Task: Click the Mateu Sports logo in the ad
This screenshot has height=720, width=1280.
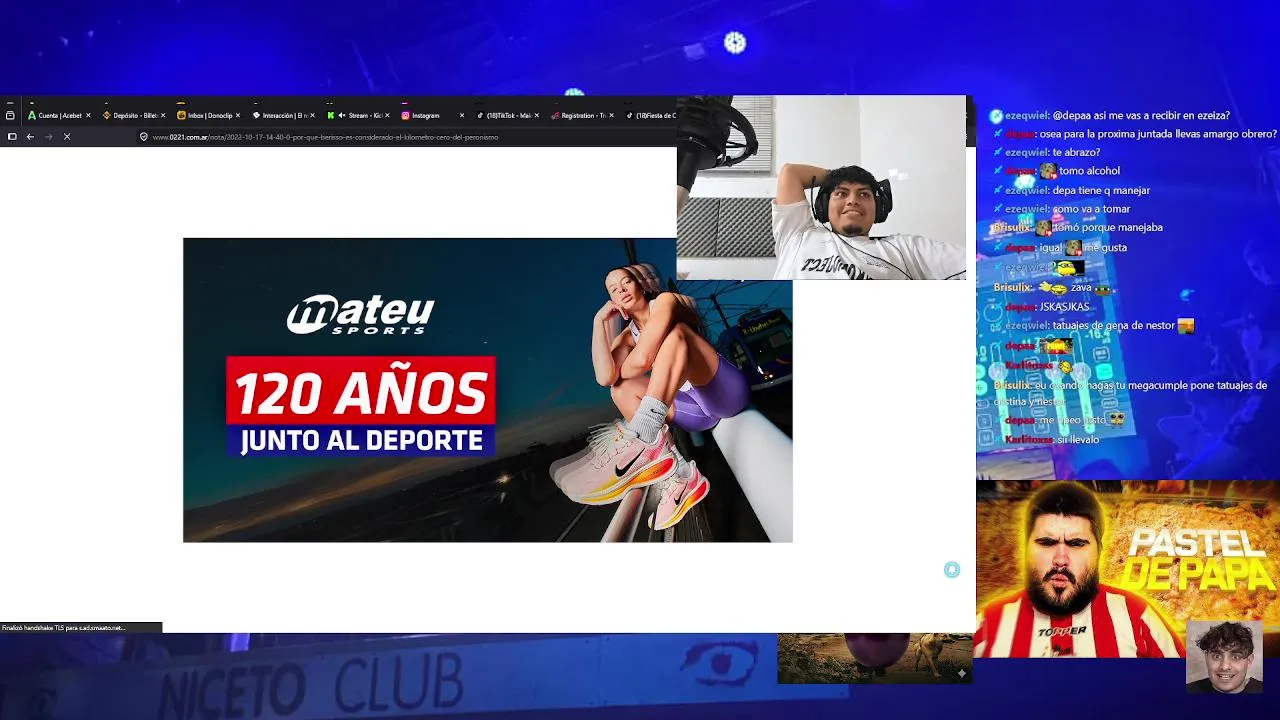Action: point(360,314)
